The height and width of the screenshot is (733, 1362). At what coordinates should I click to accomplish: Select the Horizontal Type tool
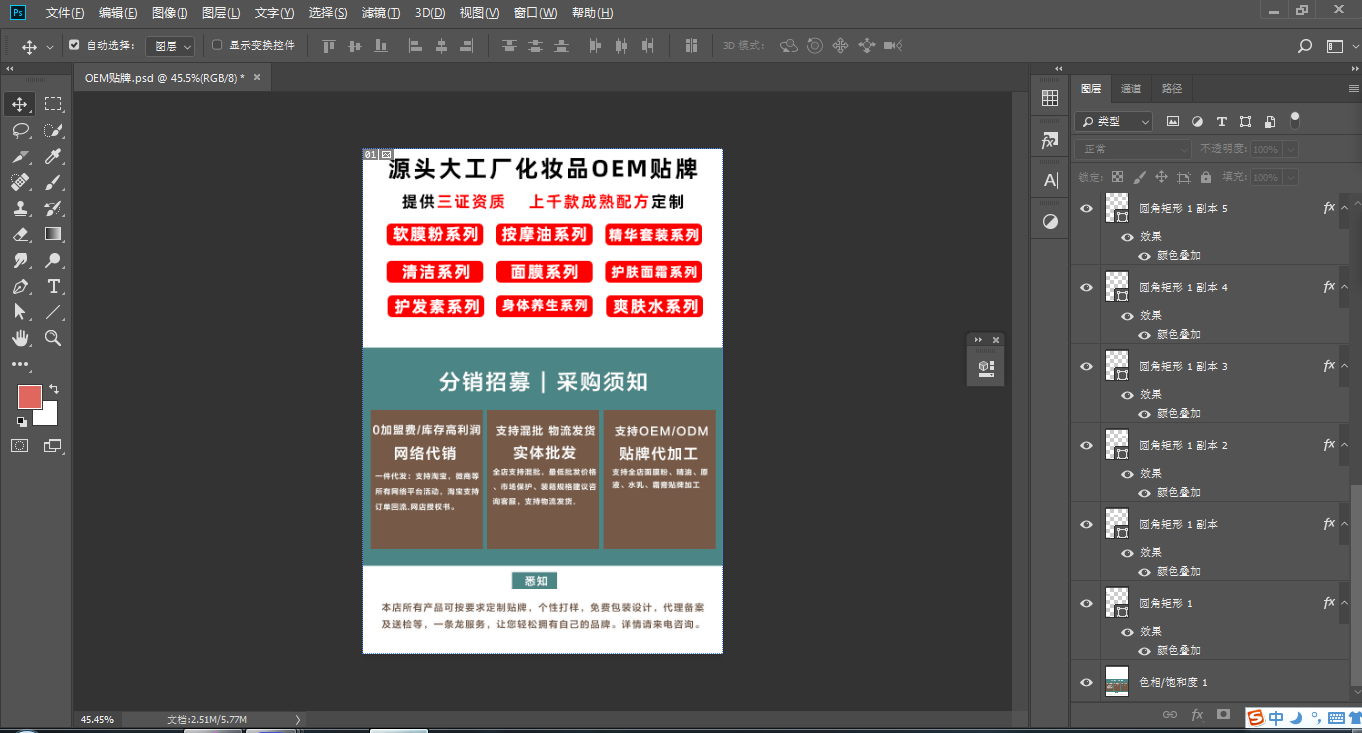click(x=53, y=286)
